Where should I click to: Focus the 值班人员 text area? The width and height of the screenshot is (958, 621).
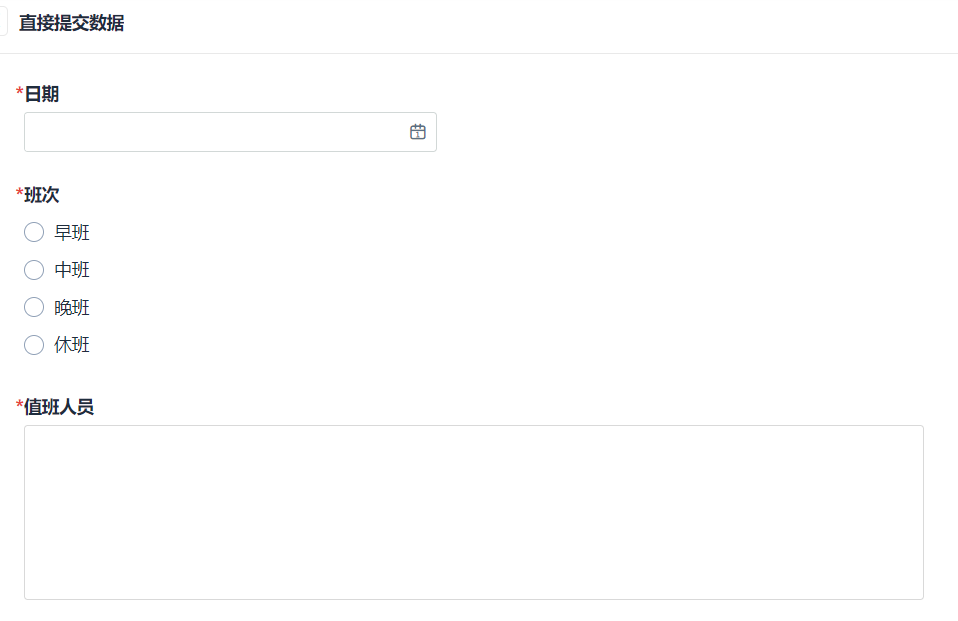473,512
